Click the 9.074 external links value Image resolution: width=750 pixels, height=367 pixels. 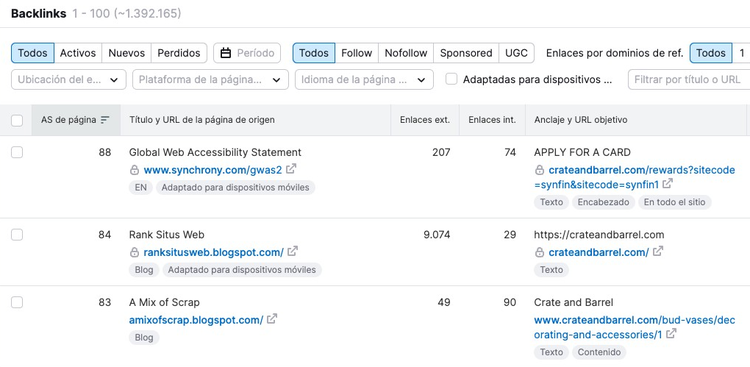point(437,235)
